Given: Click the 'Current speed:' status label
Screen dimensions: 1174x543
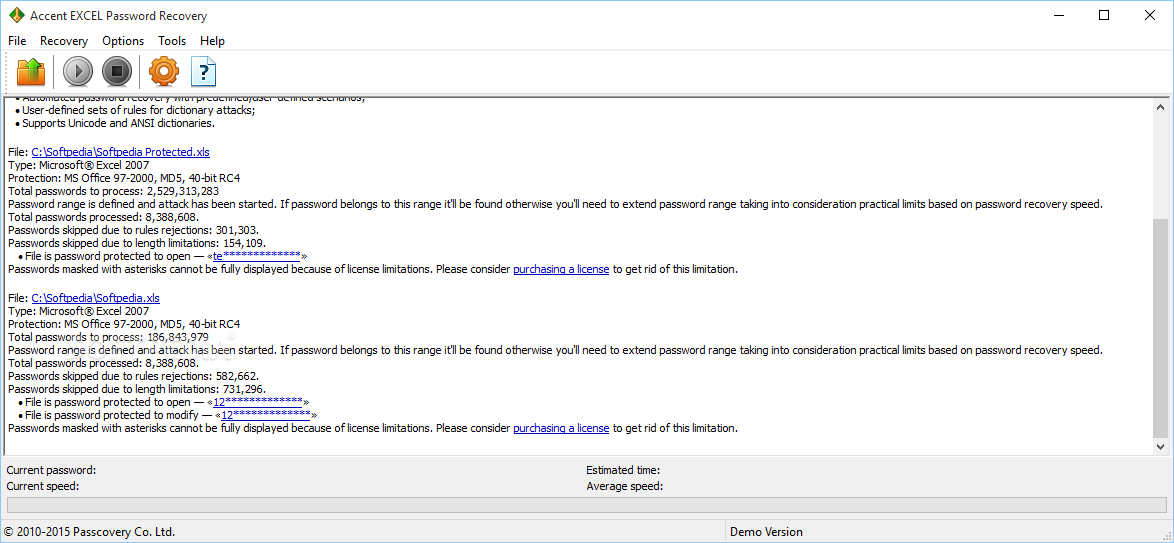Looking at the screenshot, I should [43, 486].
